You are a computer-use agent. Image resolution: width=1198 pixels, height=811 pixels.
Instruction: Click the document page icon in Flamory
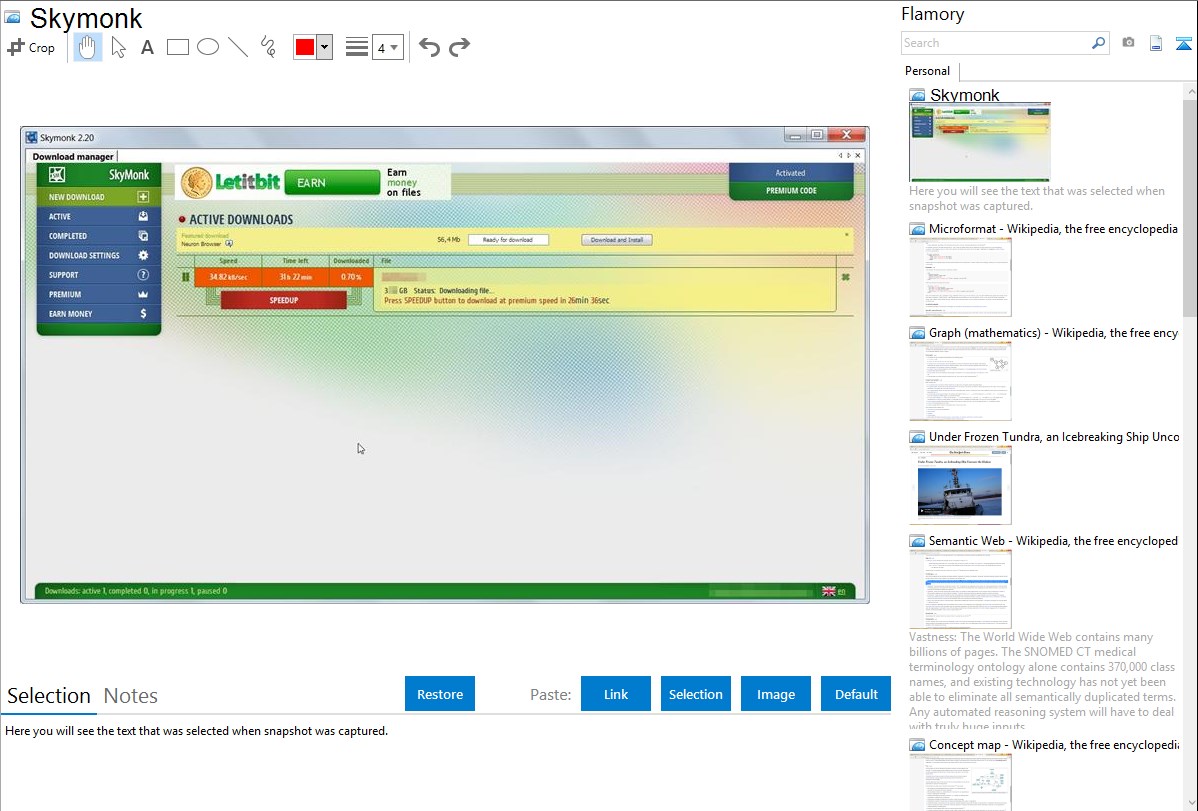[1156, 43]
